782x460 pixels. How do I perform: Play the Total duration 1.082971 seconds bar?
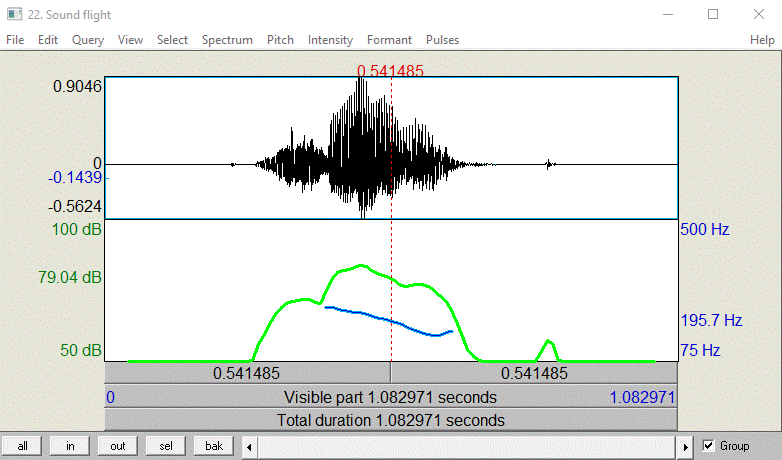click(391, 420)
